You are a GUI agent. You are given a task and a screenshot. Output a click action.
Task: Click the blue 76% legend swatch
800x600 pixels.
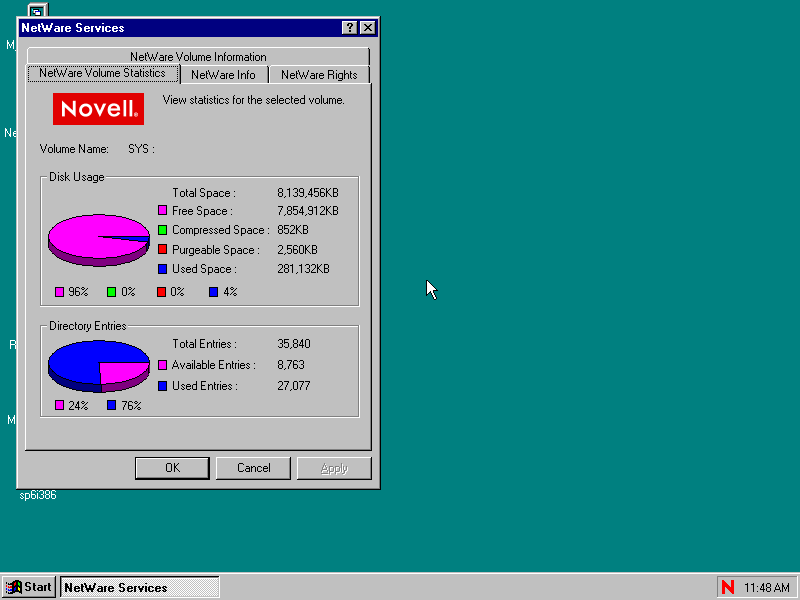(111, 405)
